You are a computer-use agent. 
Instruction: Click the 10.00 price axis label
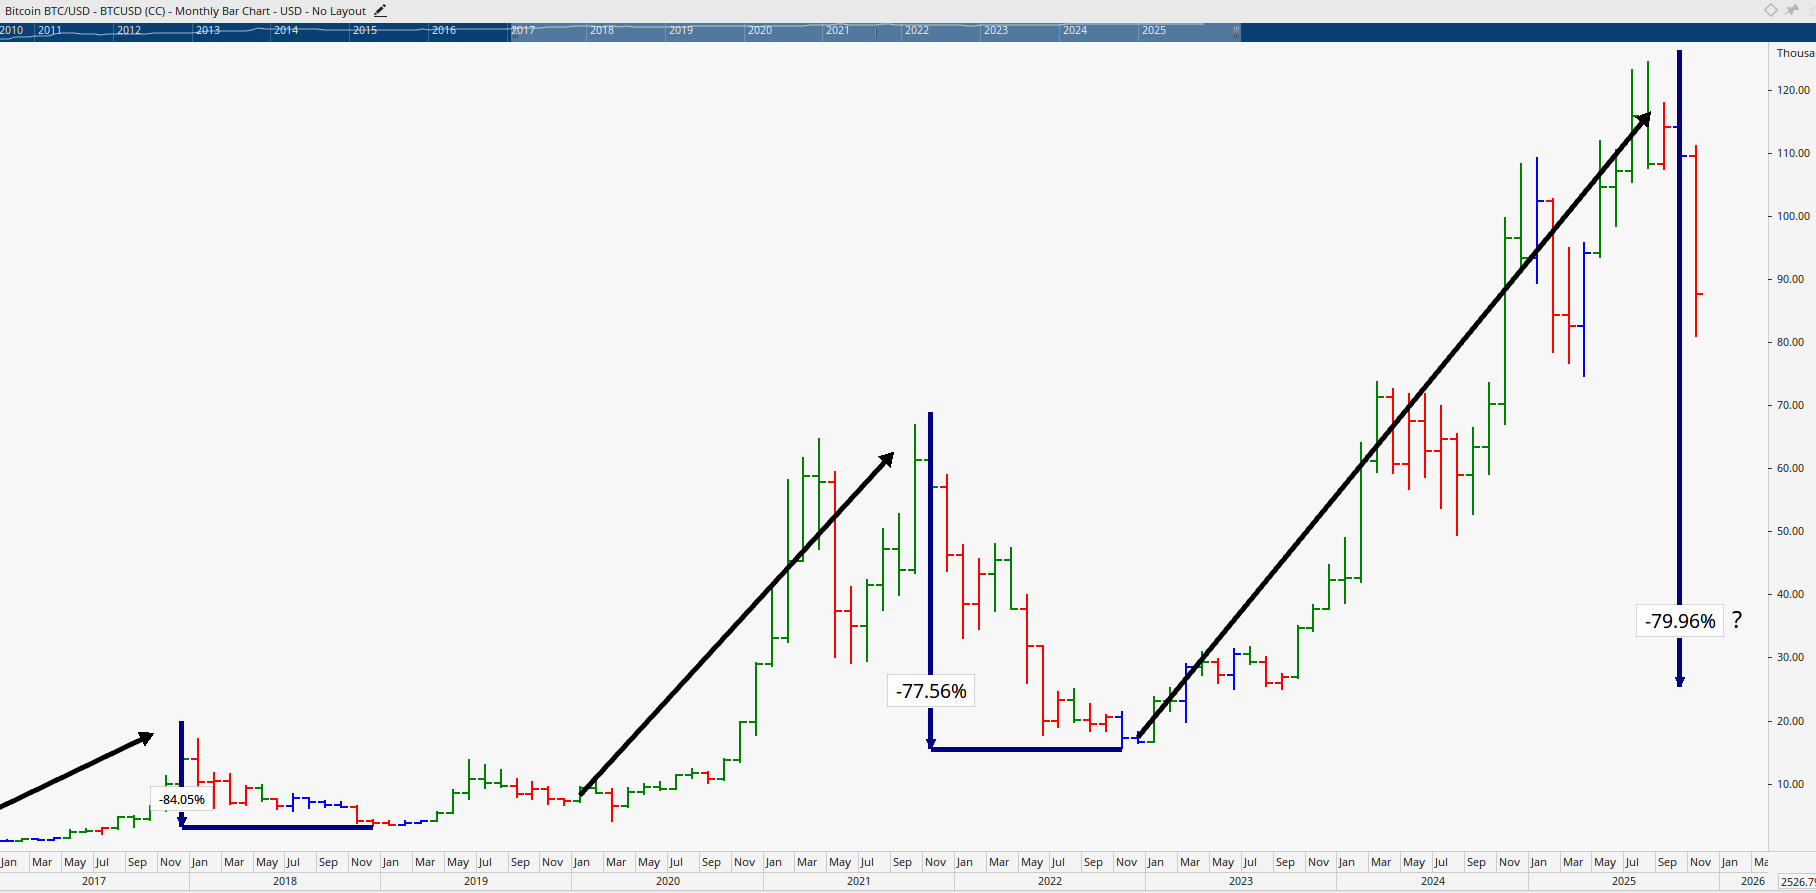(1790, 784)
